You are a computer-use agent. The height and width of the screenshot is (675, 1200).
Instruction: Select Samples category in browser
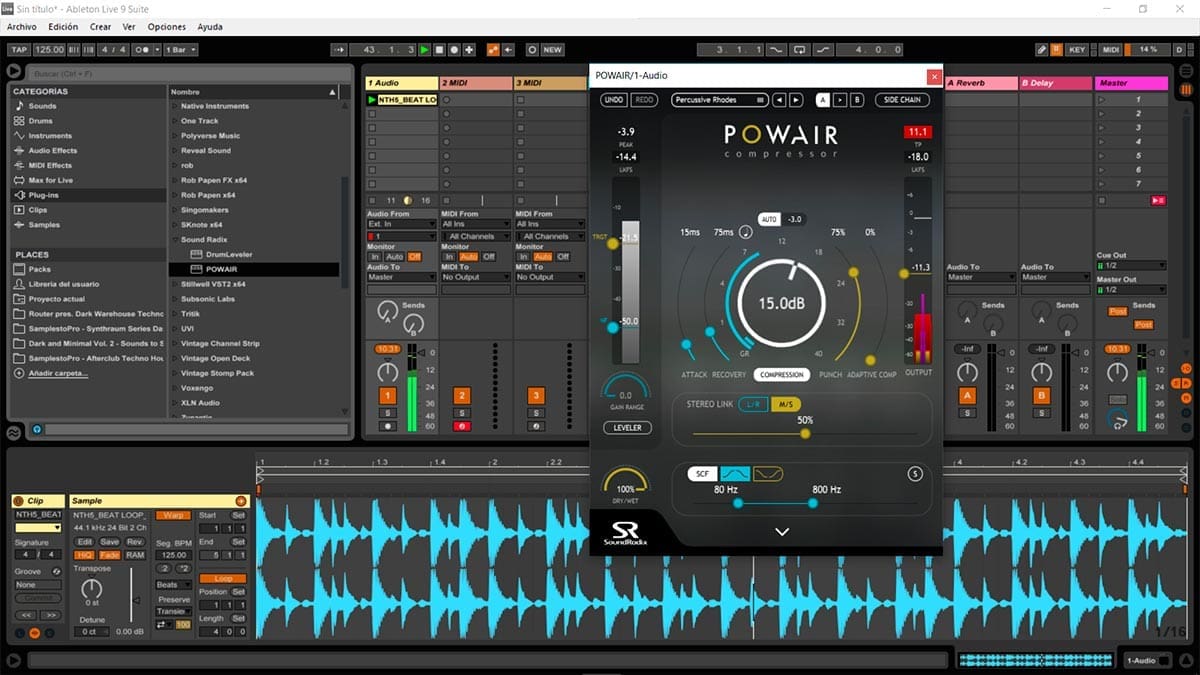point(43,225)
